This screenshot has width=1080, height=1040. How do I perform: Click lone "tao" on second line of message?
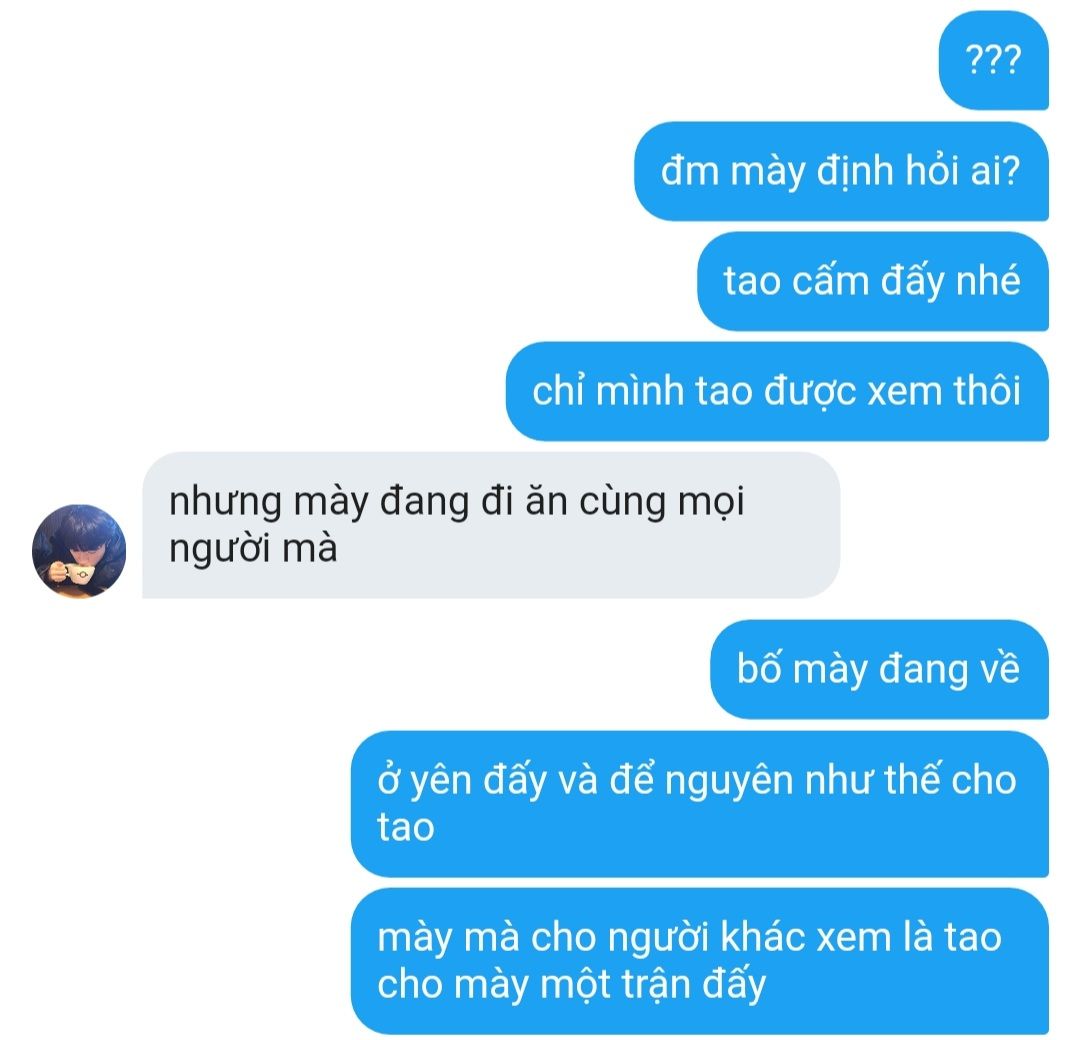[x=406, y=828]
